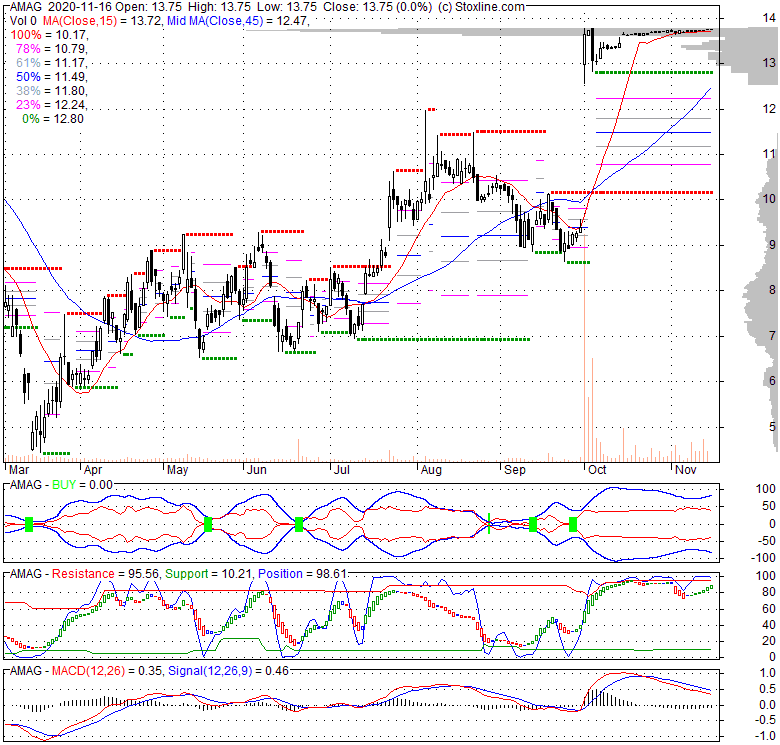Click the MACD histogram peak in October
This screenshot has width=780, height=745.
[596, 697]
